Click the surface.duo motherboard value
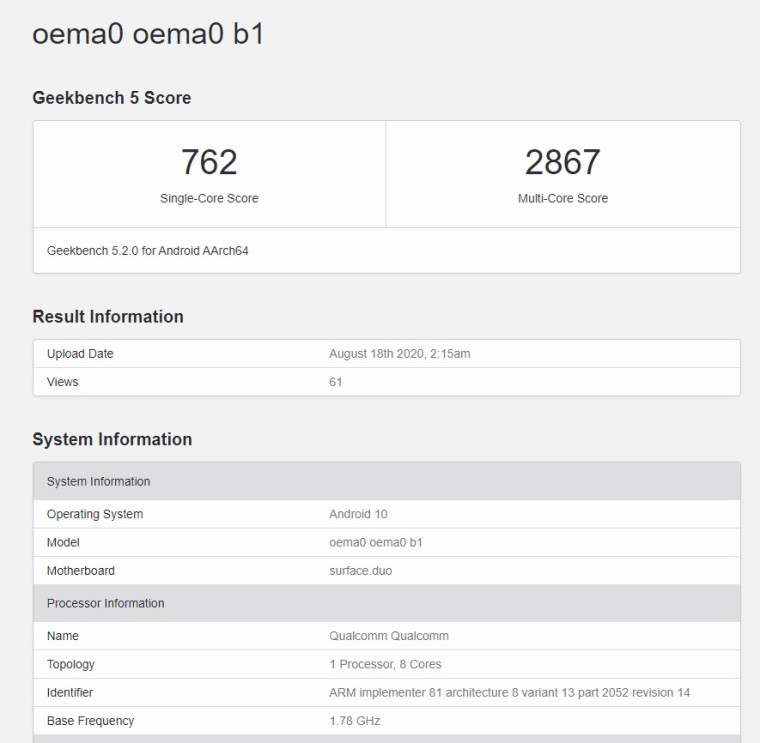 (x=361, y=571)
